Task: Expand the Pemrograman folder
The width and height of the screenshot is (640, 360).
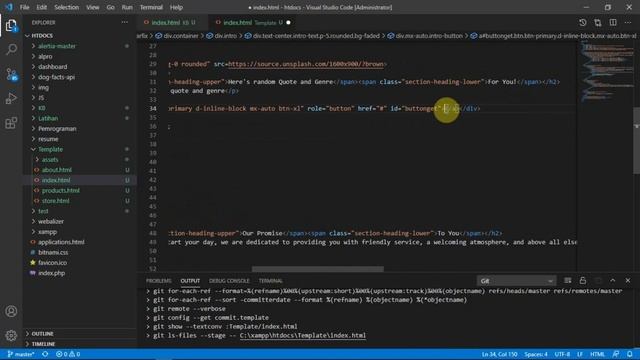Action: click(x=80, y=129)
